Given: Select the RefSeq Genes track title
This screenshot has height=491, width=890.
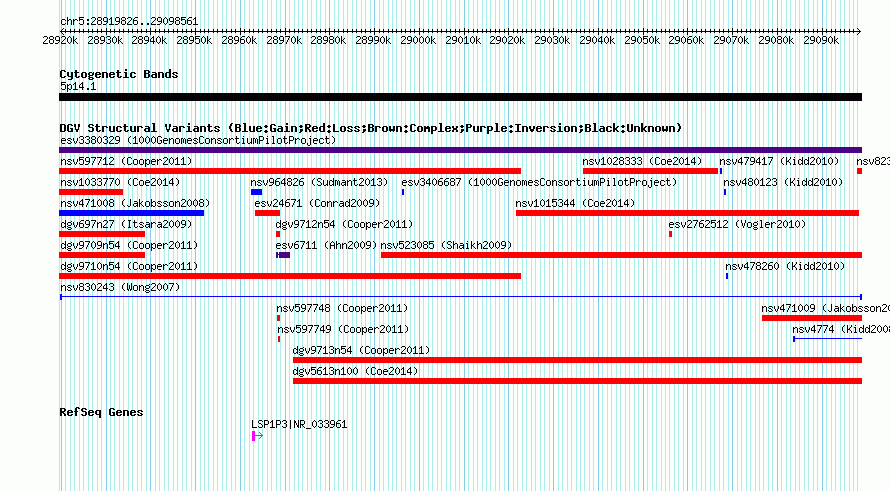Looking at the screenshot, I should [x=101, y=412].
